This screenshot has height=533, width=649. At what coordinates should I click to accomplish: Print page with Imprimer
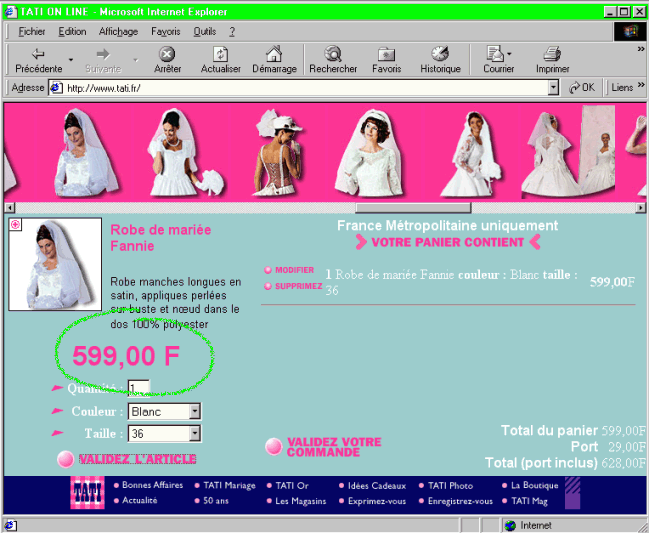pyautogui.click(x=552, y=60)
